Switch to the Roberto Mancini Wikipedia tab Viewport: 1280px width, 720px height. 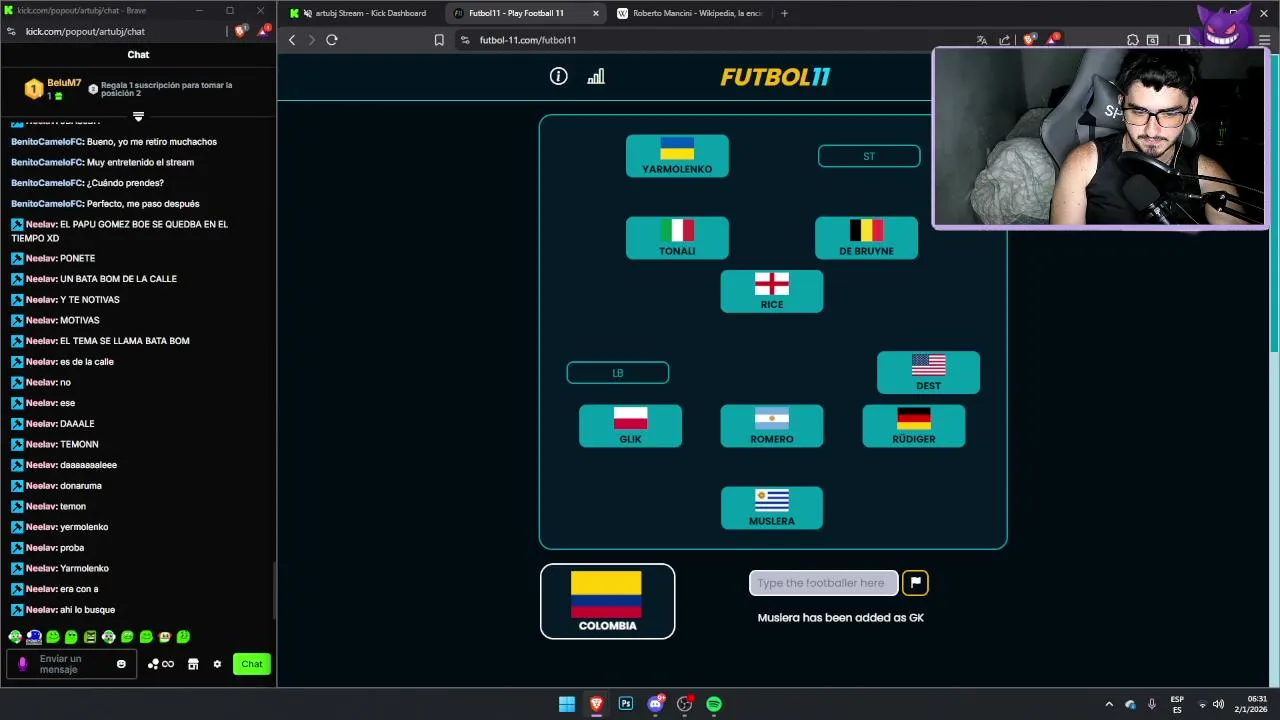pos(690,13)
